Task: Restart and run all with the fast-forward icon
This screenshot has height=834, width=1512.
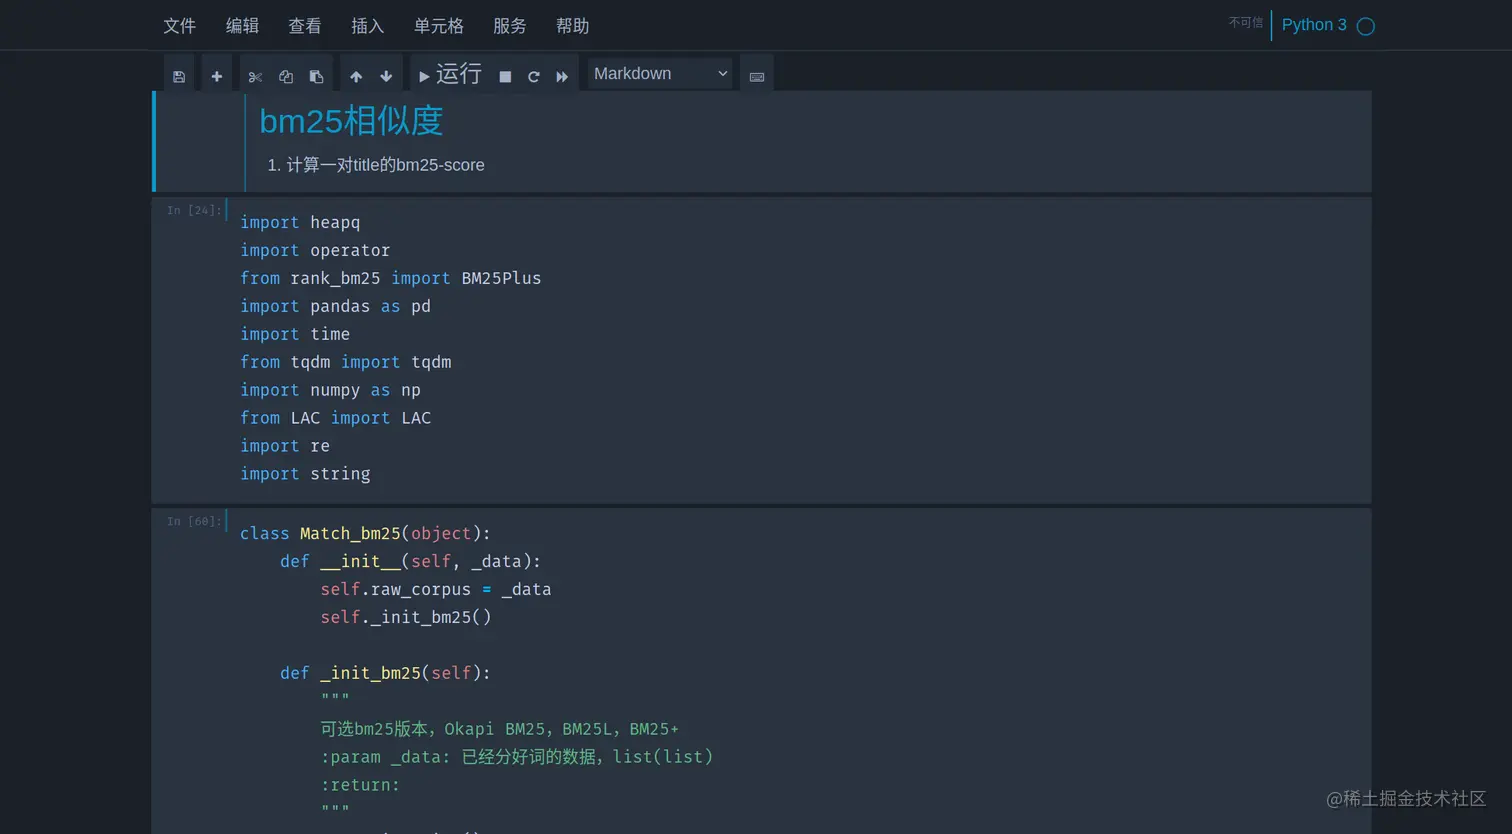Action: tap(562, 76)
